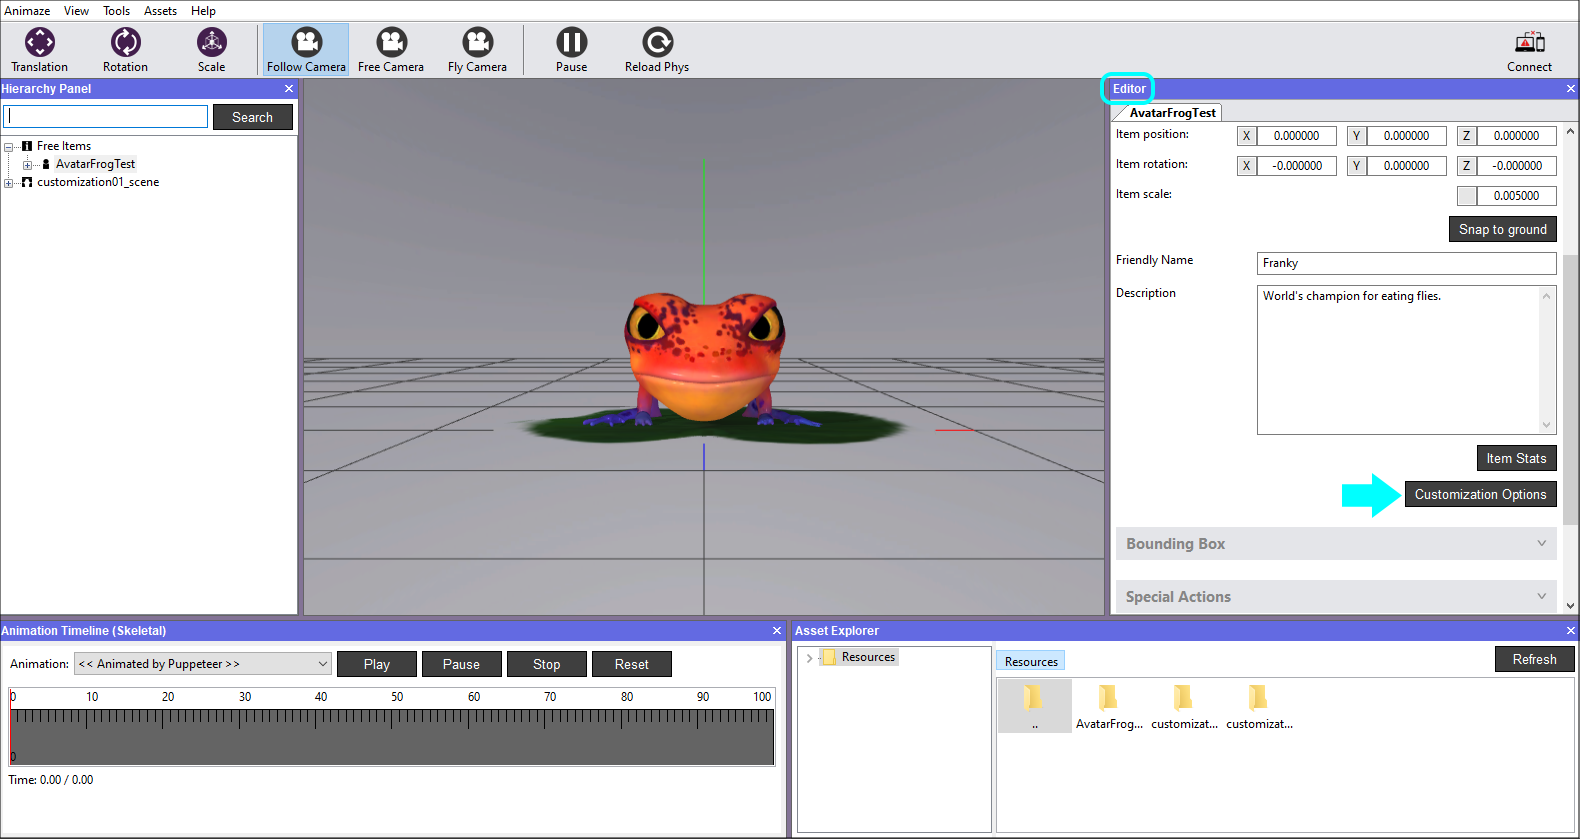Switch to Fly Camera
Viewport: 1580px width, 839px height.
coord(477,50)
